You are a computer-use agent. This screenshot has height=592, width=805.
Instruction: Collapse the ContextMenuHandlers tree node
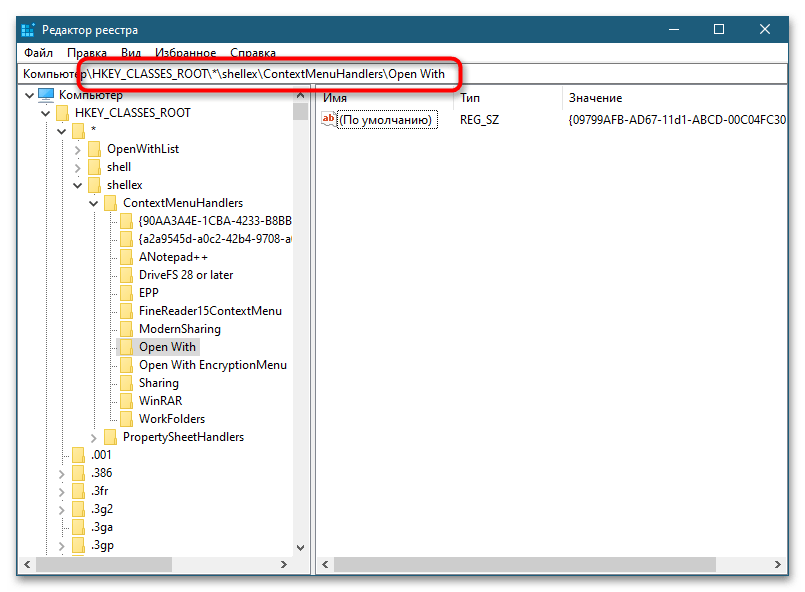coord(94,203)
